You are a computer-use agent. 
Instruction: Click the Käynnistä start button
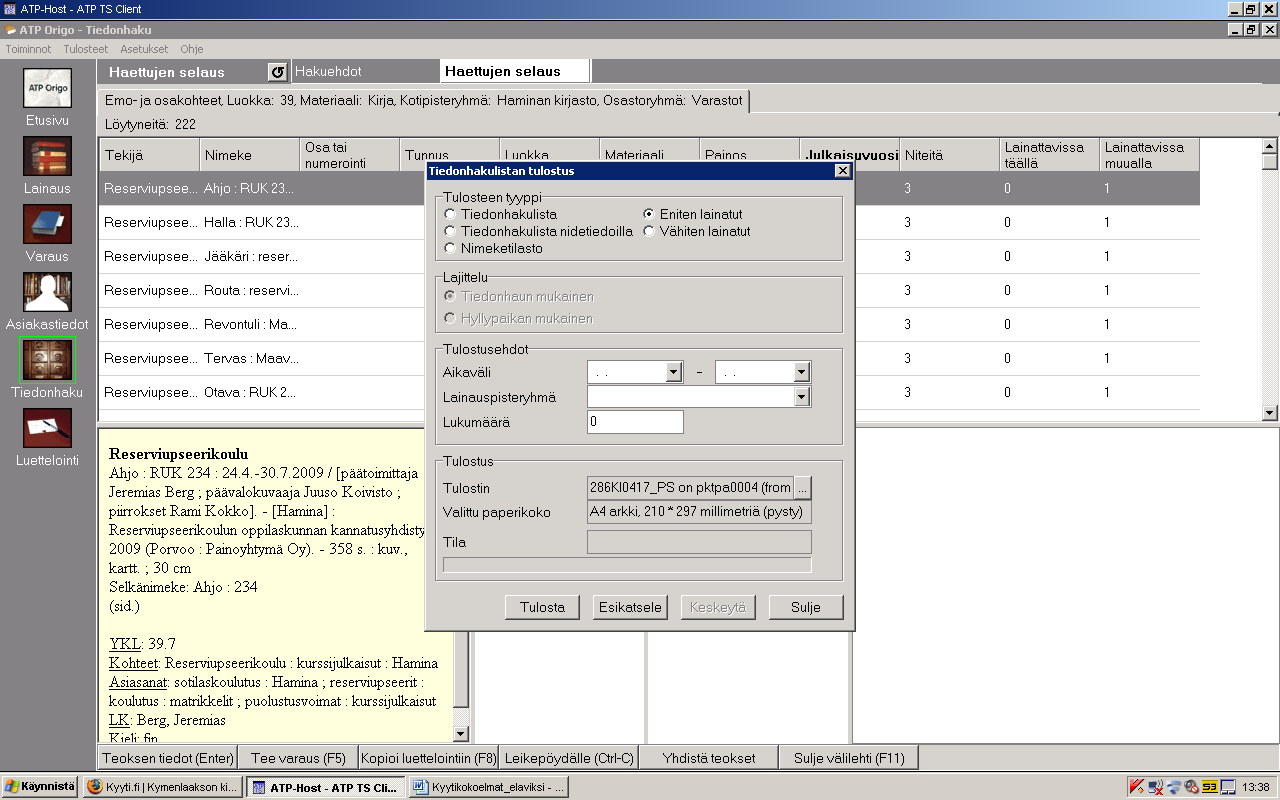click(x=39, y=787)
